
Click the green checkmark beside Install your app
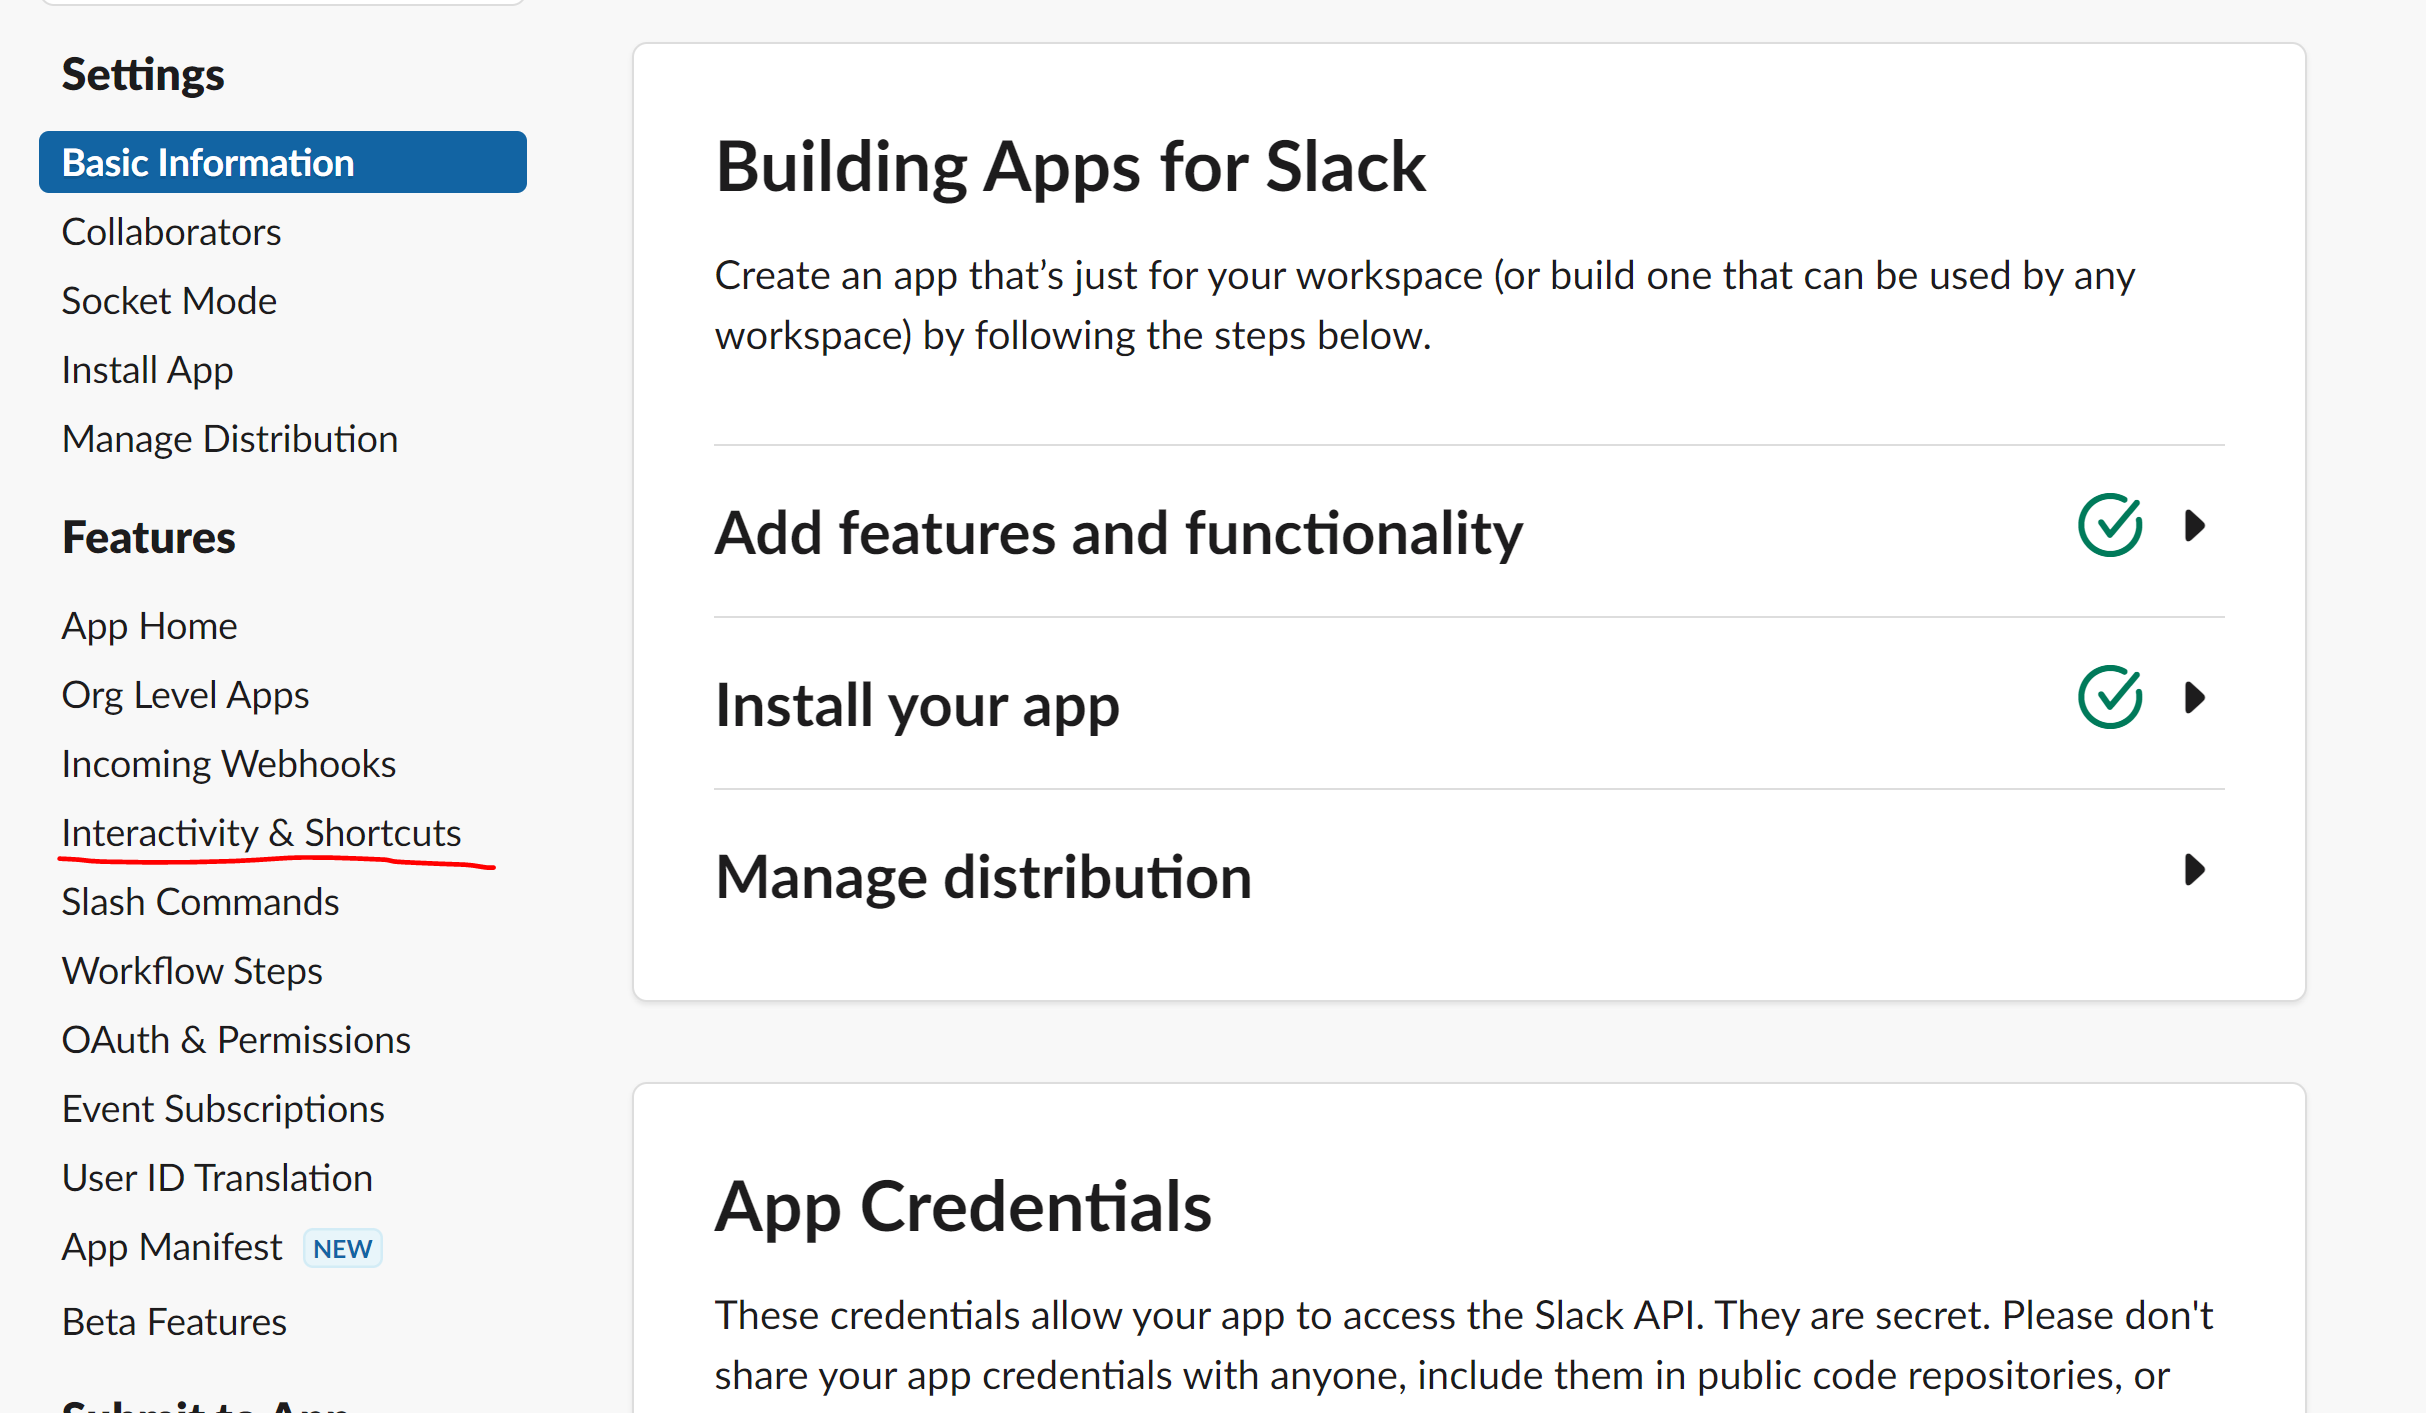coord(2109,698)
